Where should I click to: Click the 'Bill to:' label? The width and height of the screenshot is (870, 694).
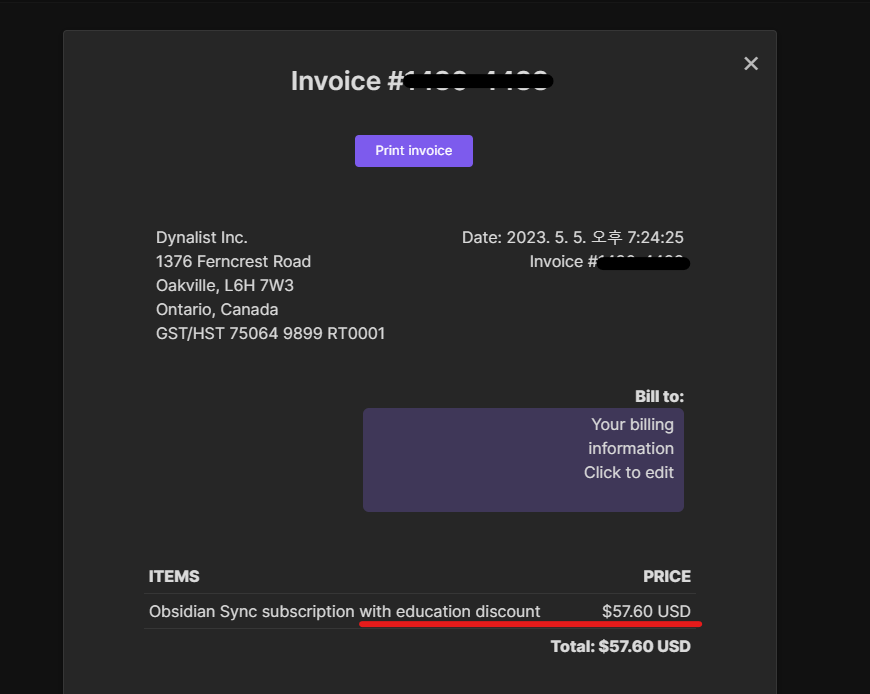point(659,396)
